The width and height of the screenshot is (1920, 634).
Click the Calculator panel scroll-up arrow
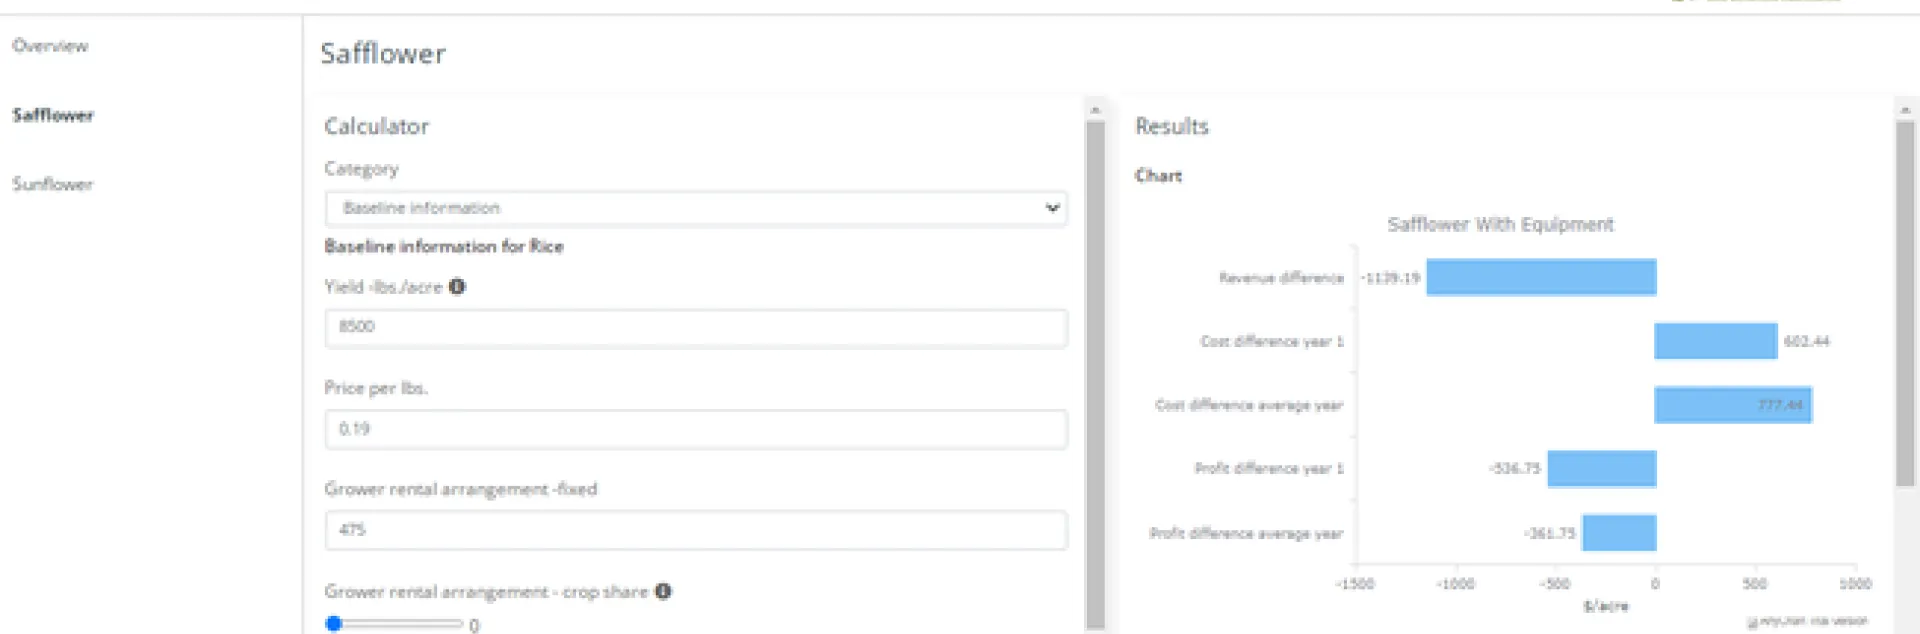click(1095, 109)
